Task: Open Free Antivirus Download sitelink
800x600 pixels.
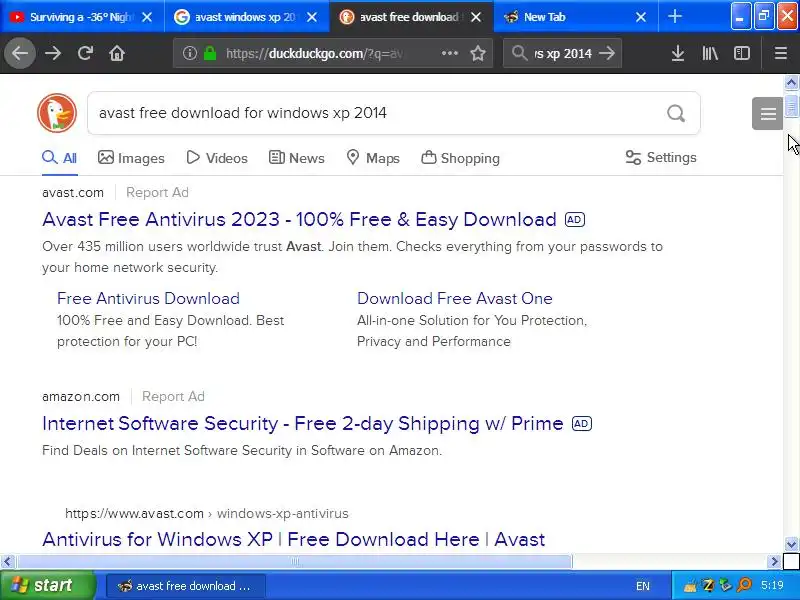Action: (x=148, y=298)
